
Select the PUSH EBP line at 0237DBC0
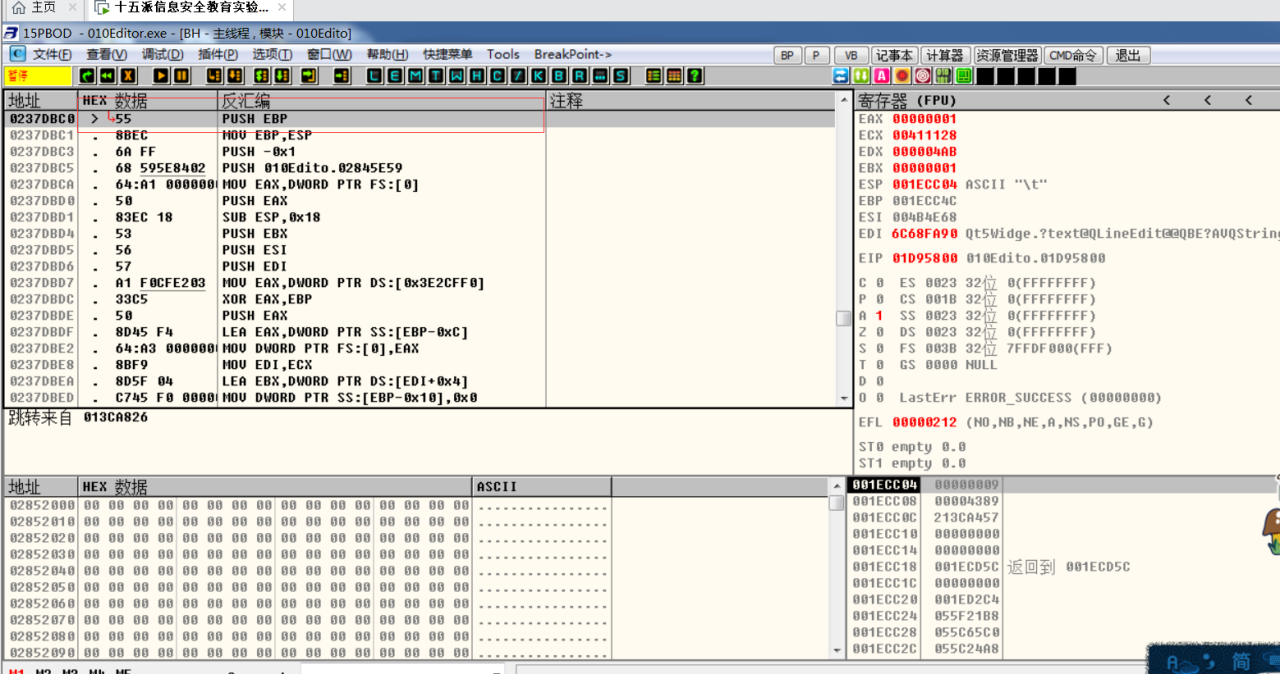click(254, 119)
